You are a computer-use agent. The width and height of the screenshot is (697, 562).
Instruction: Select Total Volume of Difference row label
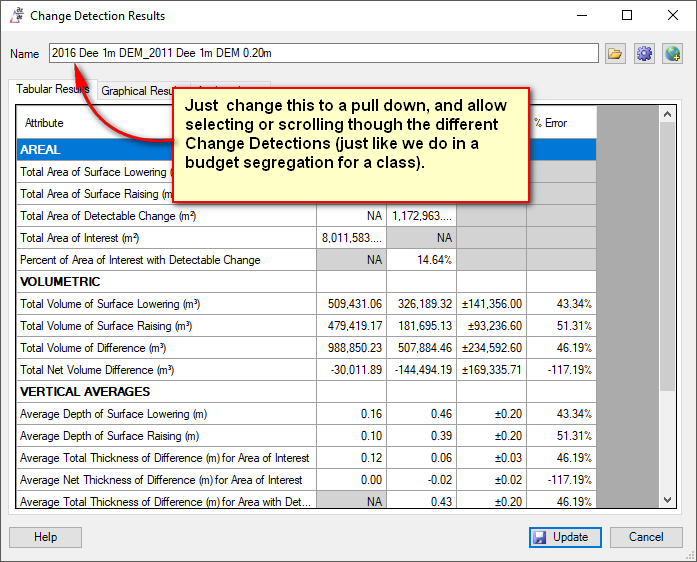point(93,348)
